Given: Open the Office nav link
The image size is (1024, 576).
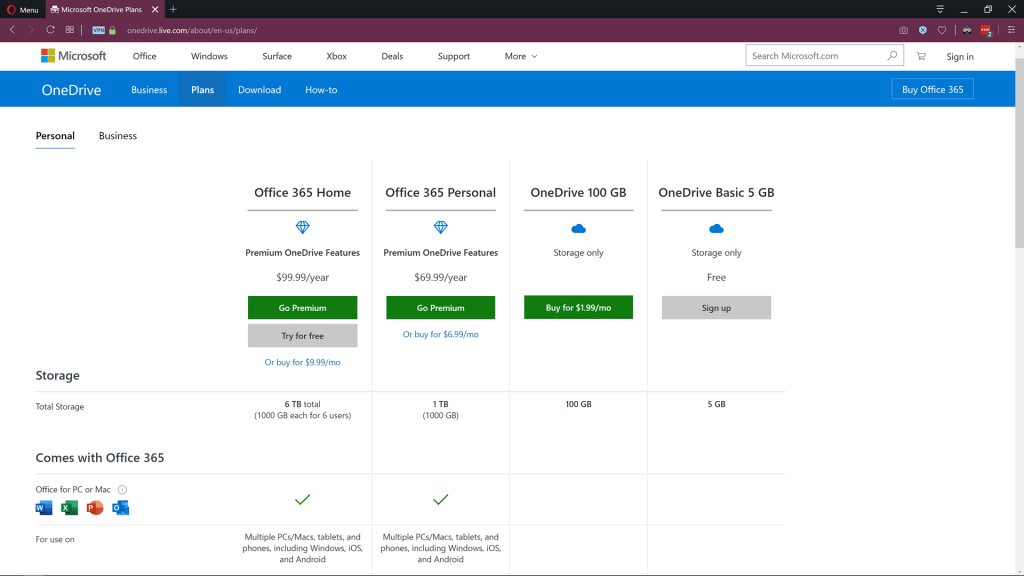Looking at the screenshot, I should click(144, 56).
